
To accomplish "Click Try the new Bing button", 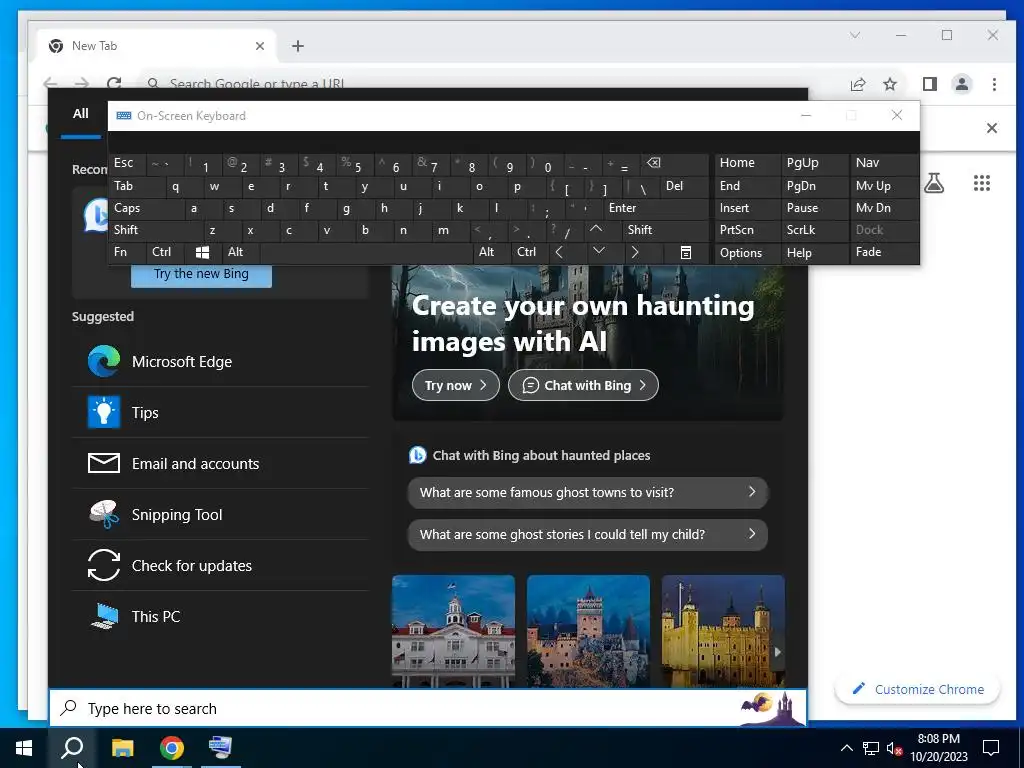I will [x=201, y=274].
